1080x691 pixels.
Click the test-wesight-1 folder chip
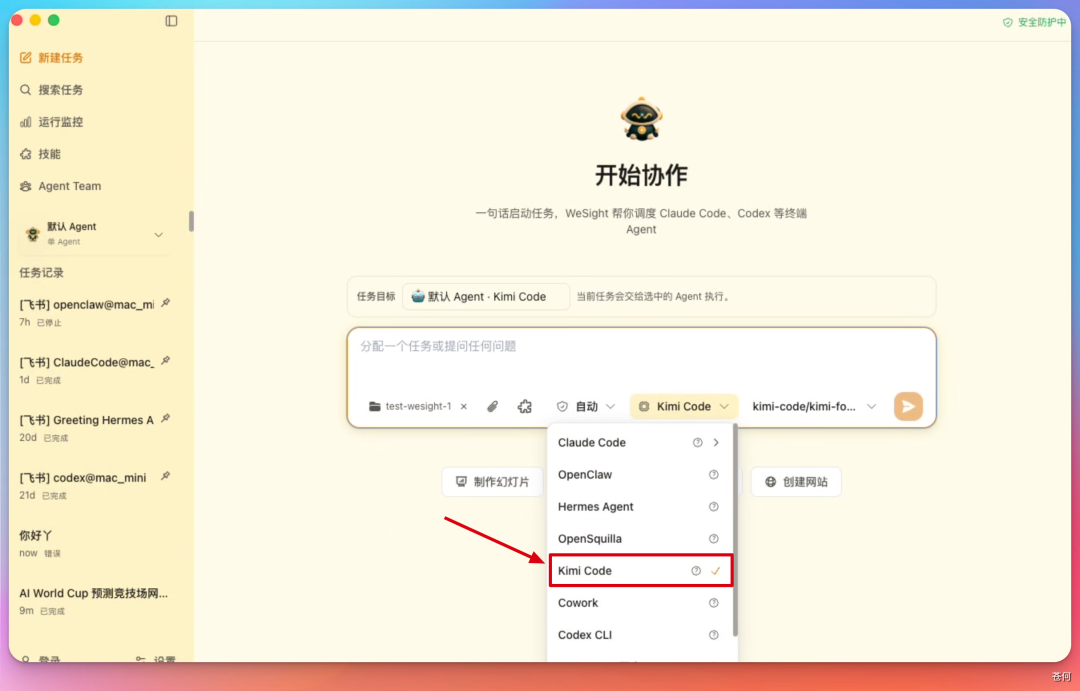click(x=411, y=406)
